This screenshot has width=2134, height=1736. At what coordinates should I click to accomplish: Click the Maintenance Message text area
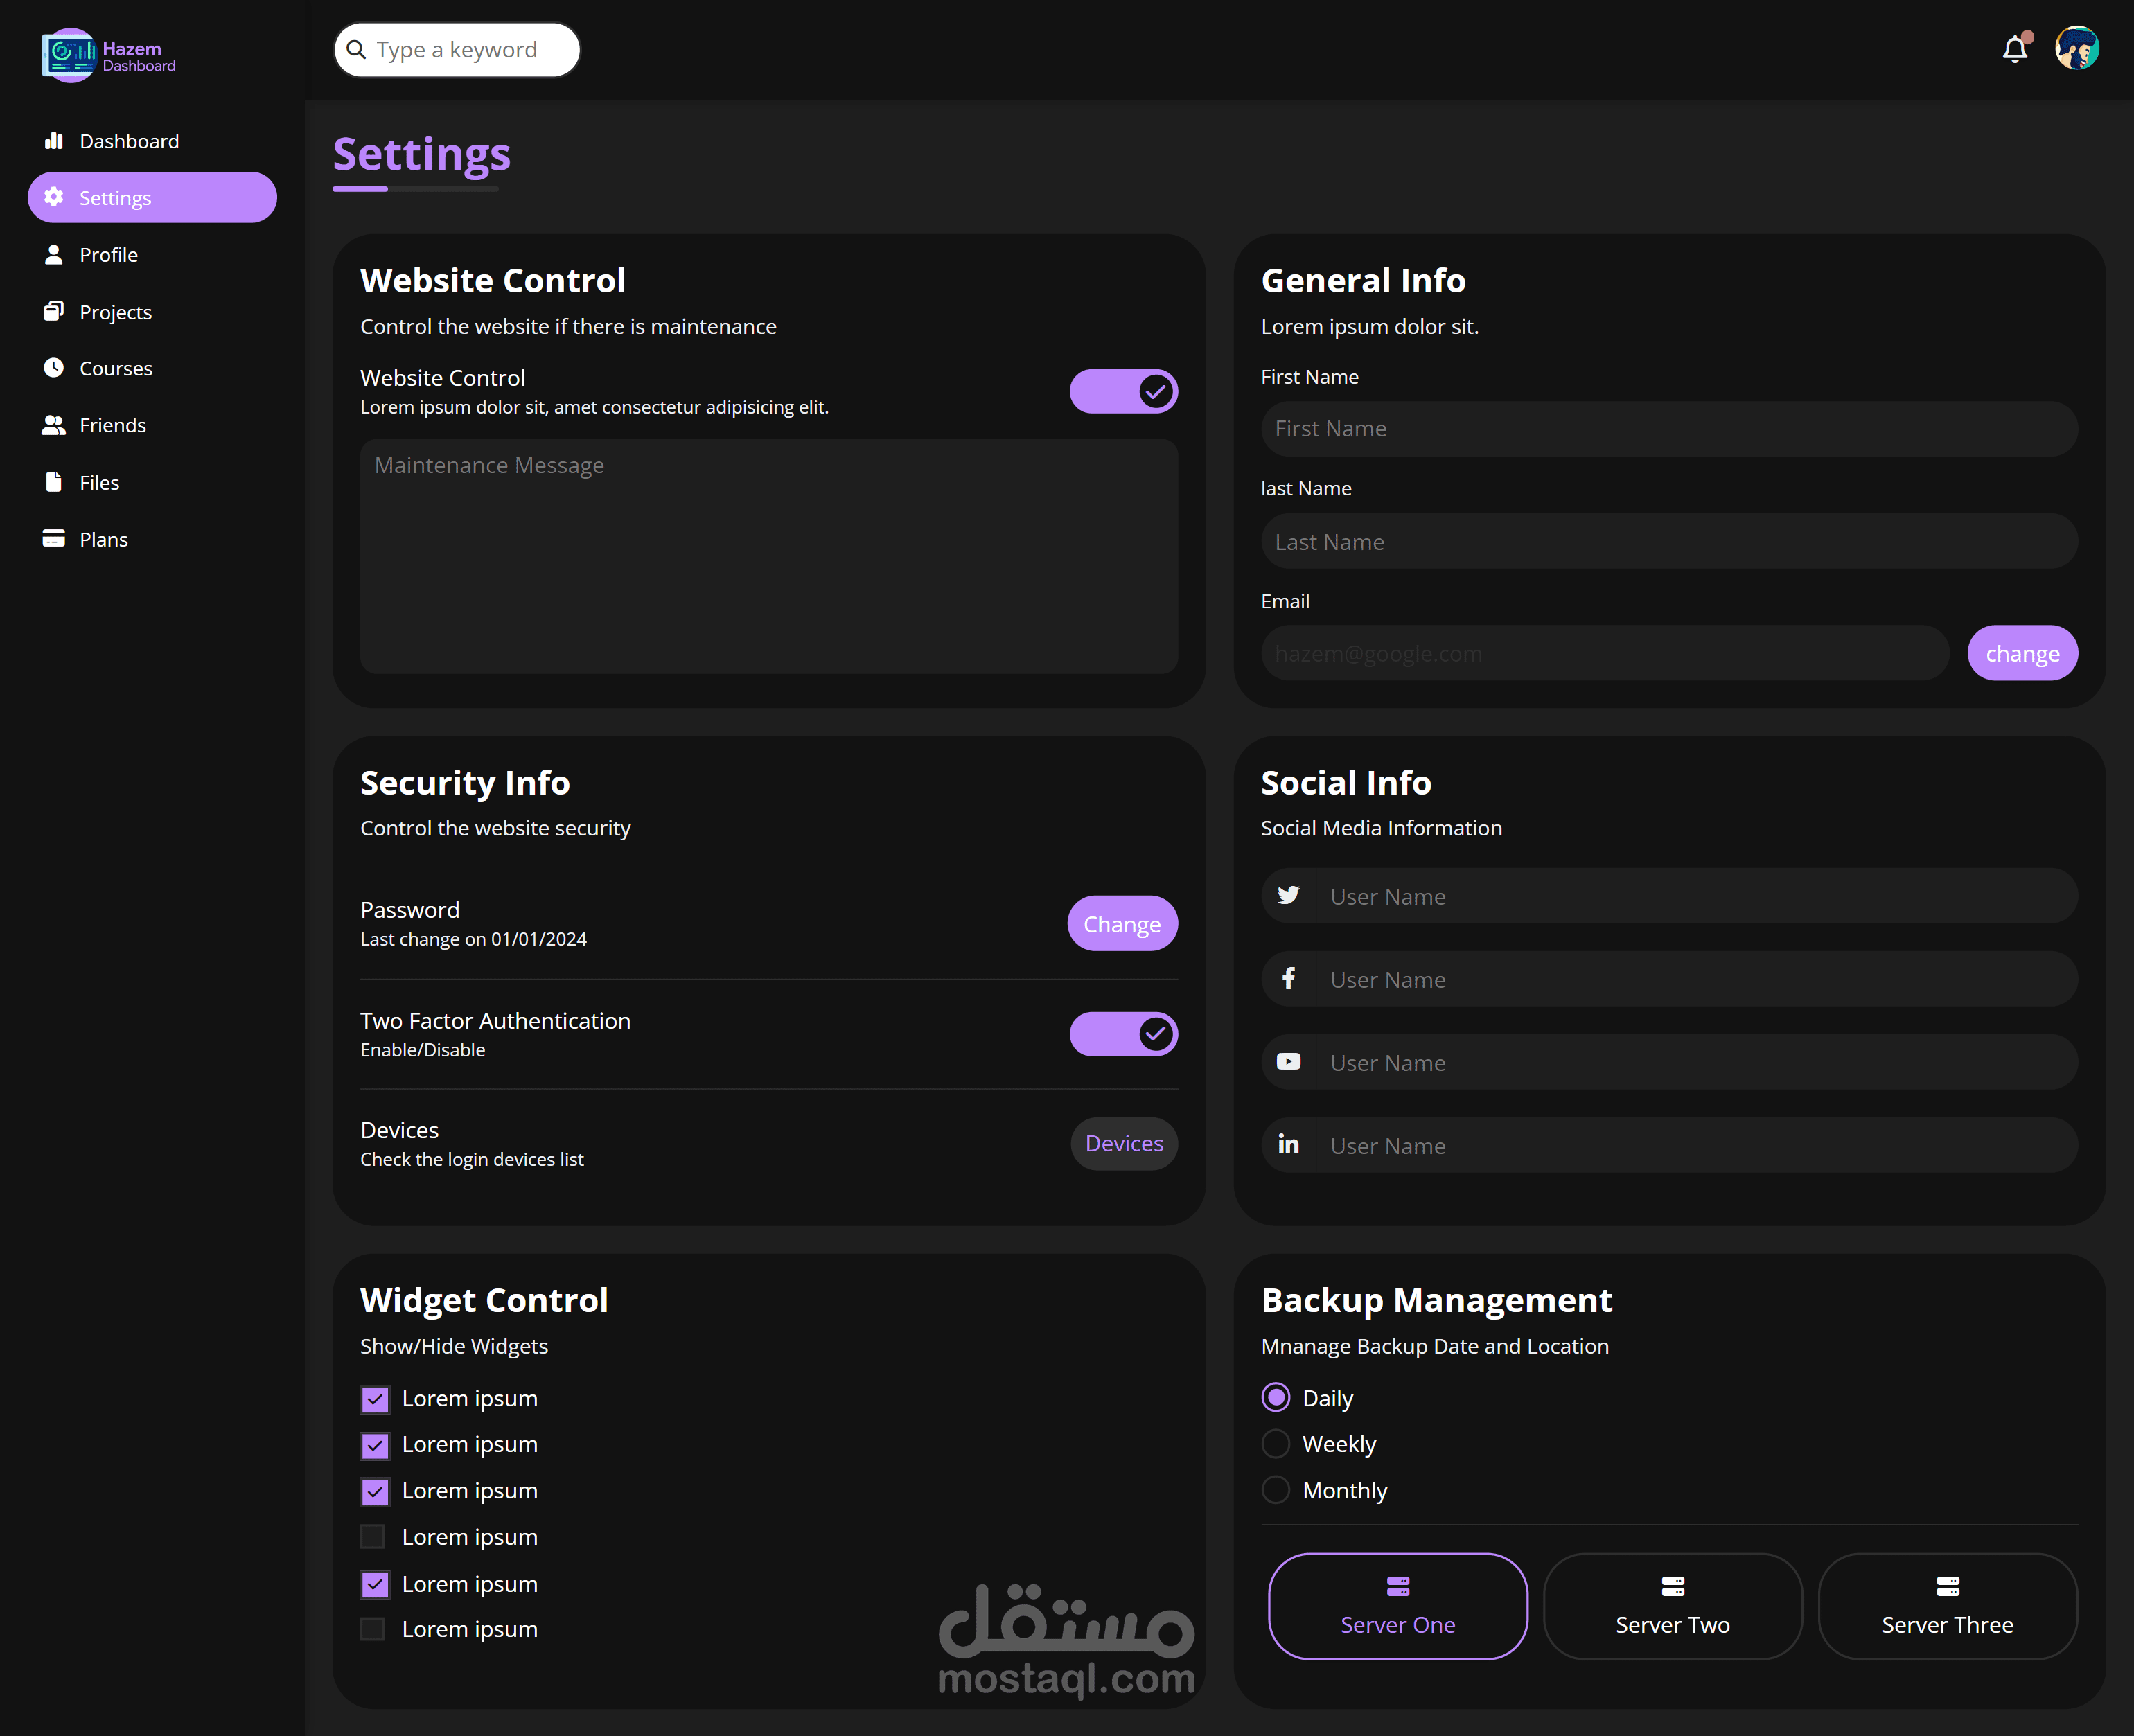[x=768, y=556]
